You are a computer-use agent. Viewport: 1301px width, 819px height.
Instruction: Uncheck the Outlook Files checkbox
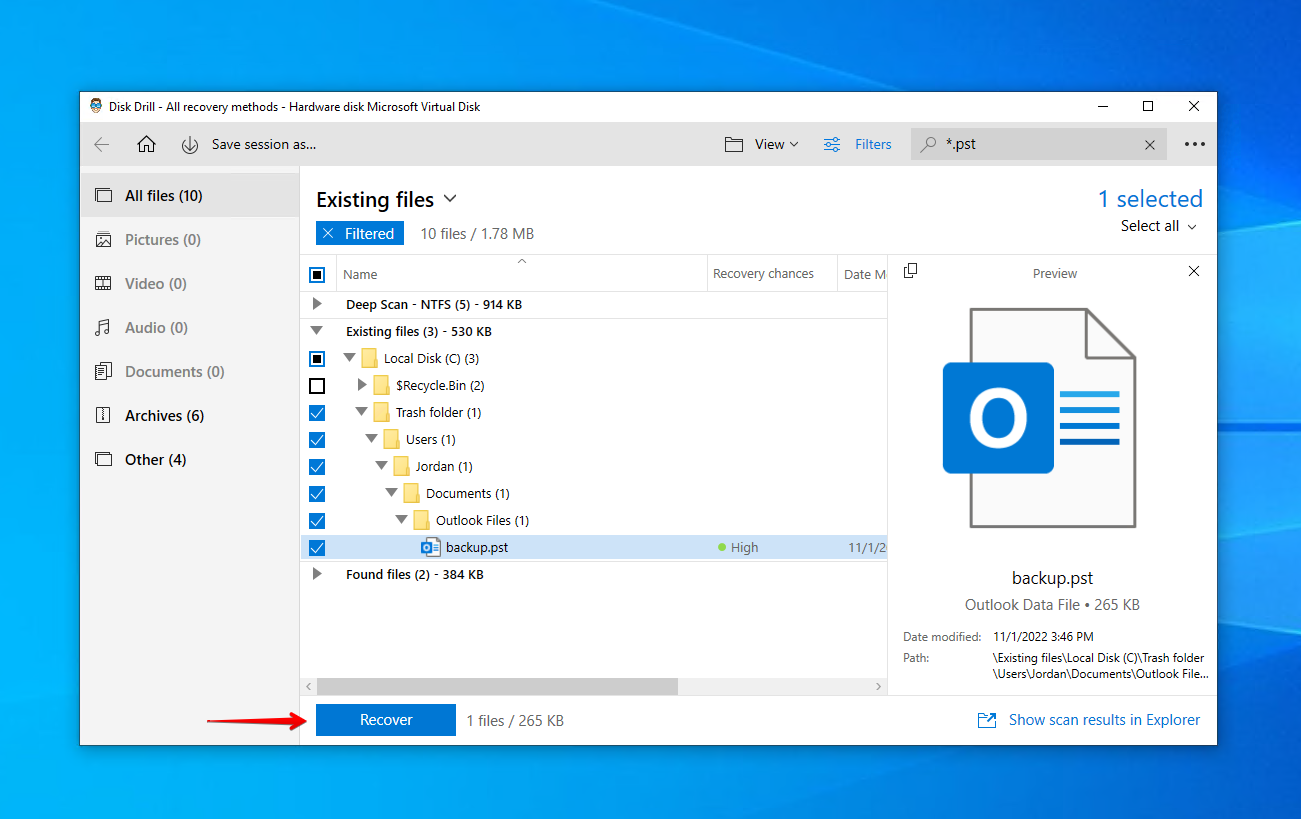pyautogui.click(x=317, y=520)
